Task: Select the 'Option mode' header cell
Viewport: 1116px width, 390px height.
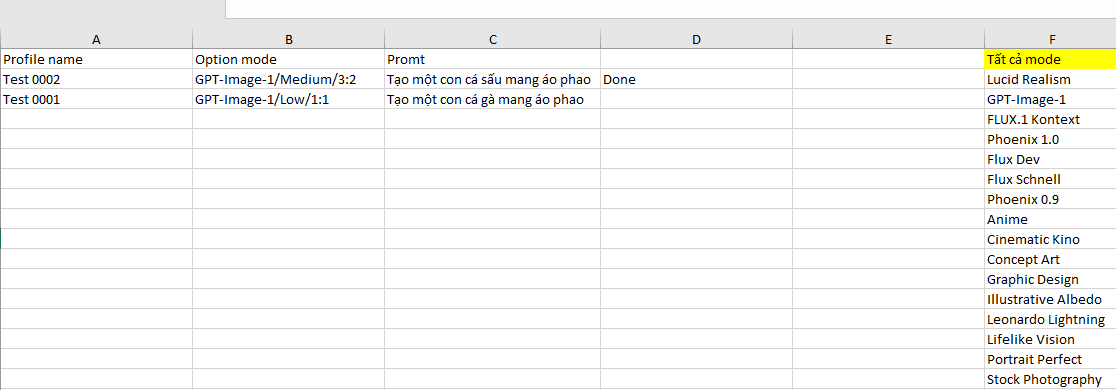Action: pyautogui.click(x=288, y=59)
